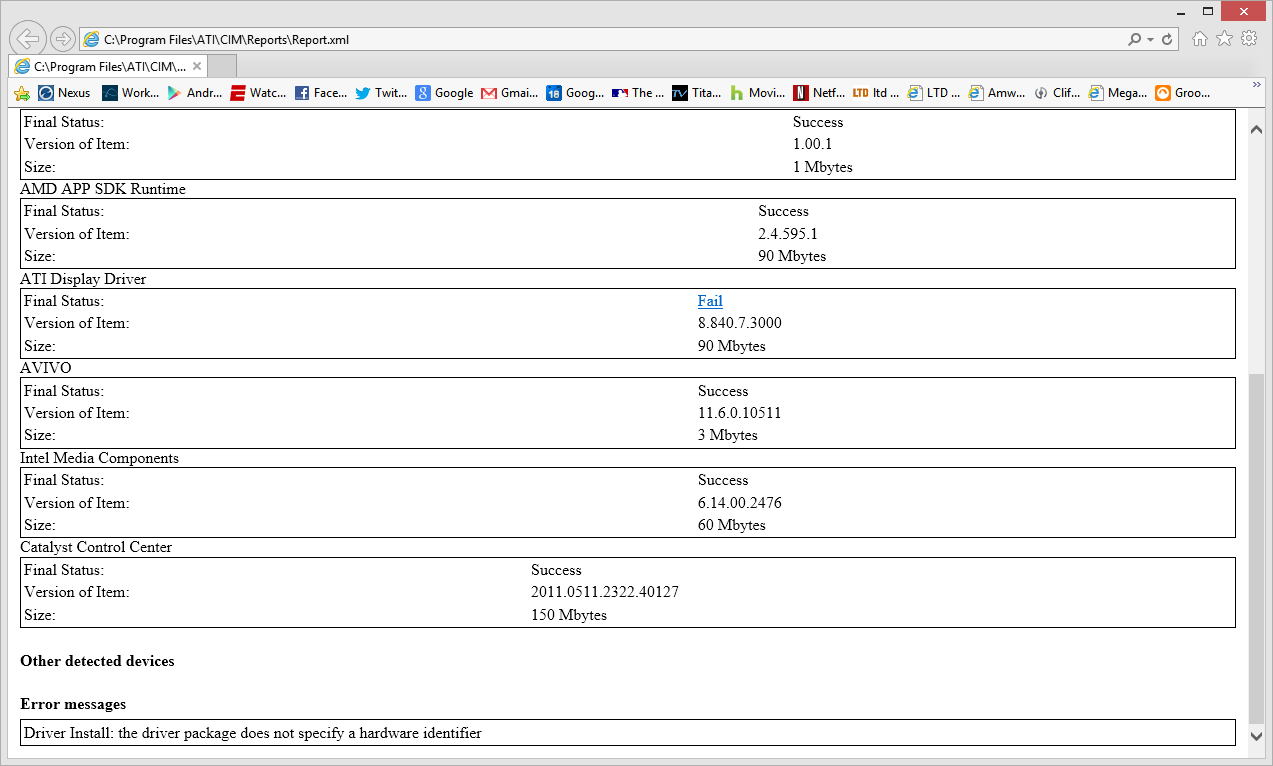Click the '150 Mbytes' size value

(569, 615)
